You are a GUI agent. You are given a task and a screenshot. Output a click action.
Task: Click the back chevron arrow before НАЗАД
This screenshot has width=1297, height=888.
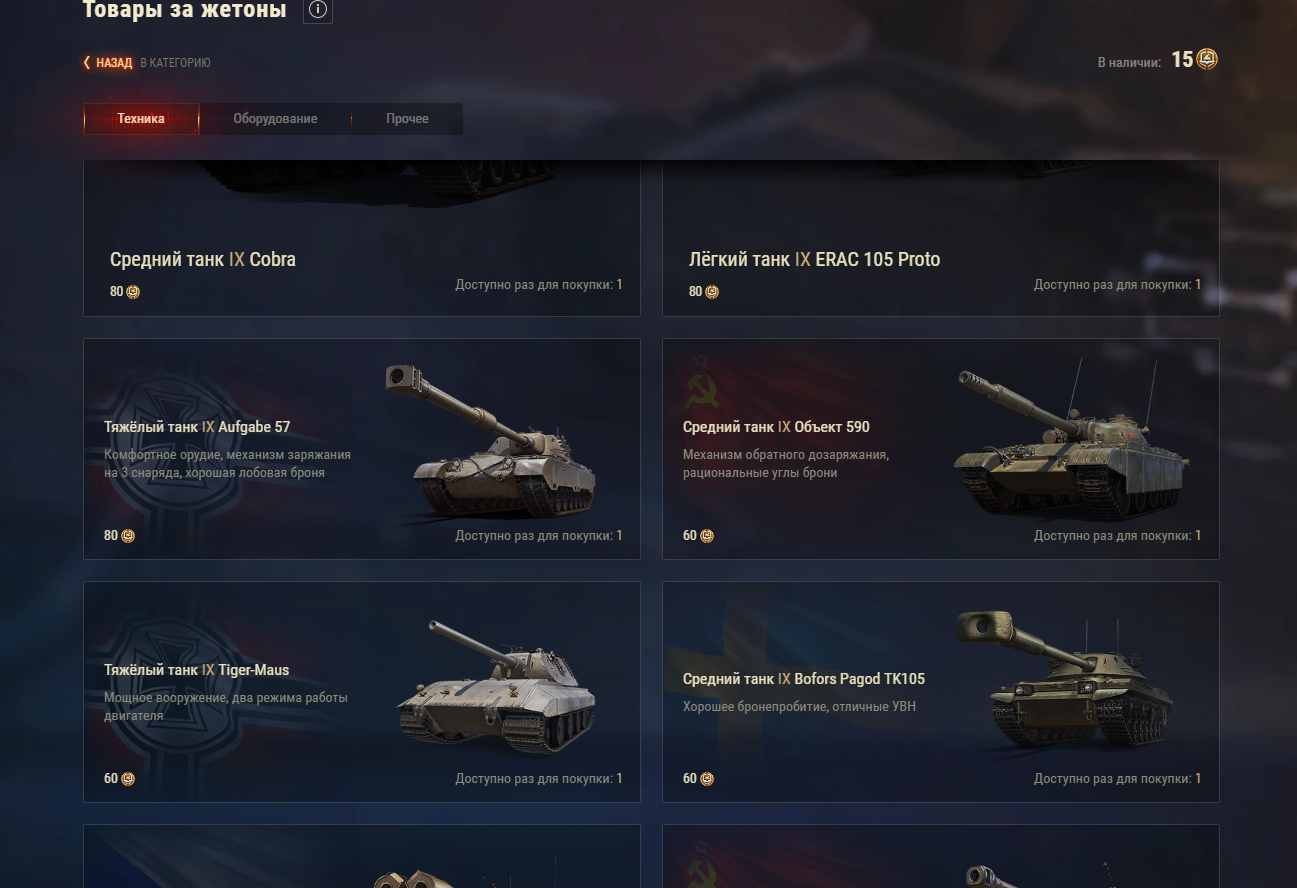(87, 63)
